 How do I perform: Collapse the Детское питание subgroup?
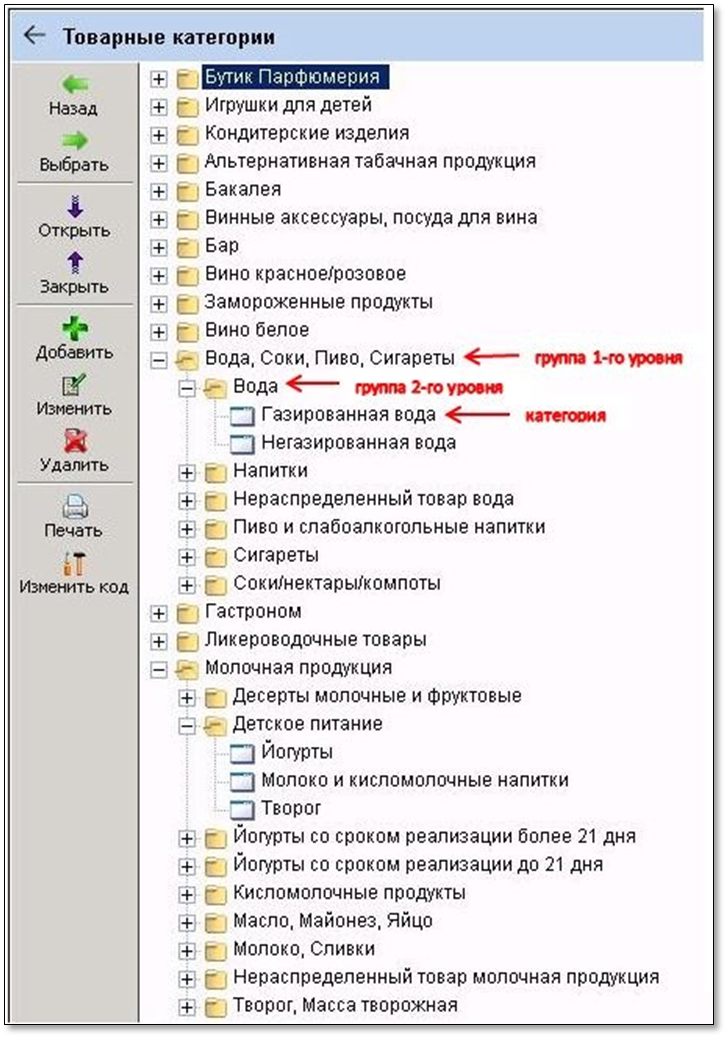187,725
